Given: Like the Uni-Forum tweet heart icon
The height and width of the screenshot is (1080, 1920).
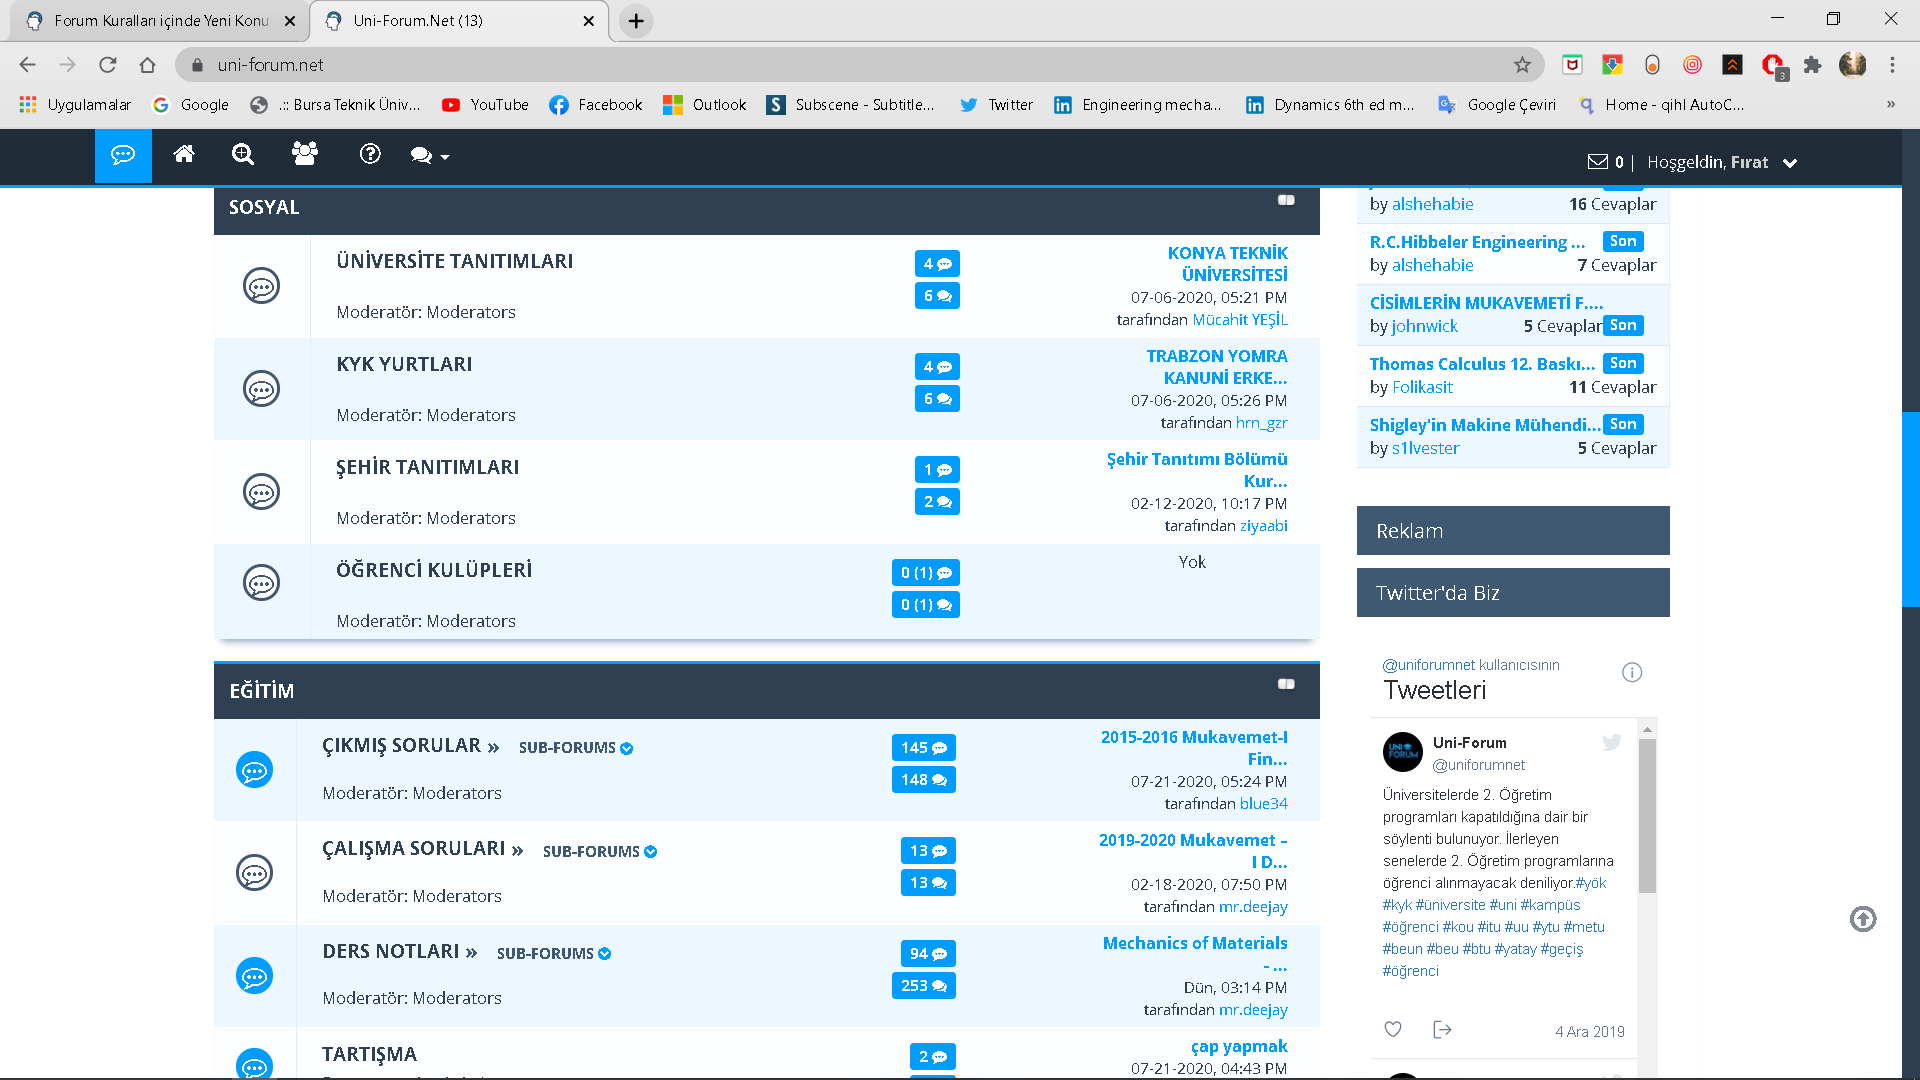Looking at the screenshot, I should click(1393, 1029).
